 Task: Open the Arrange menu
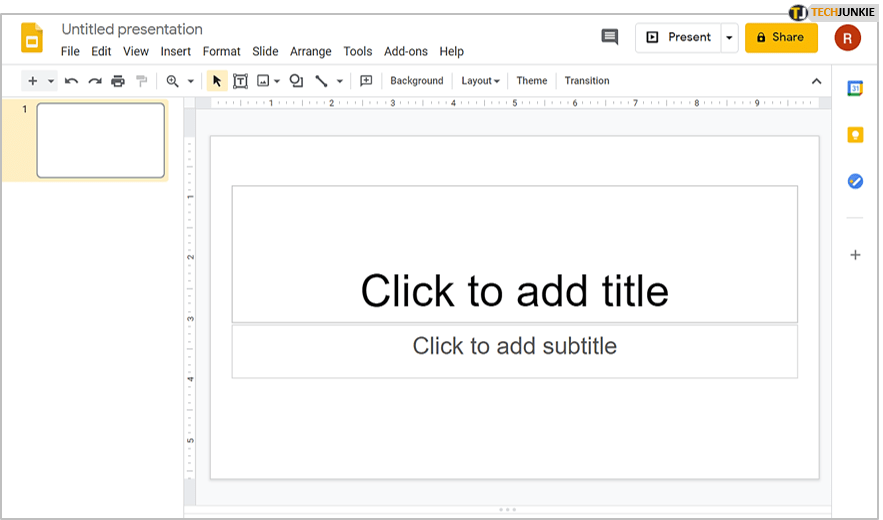pos(310,51)
